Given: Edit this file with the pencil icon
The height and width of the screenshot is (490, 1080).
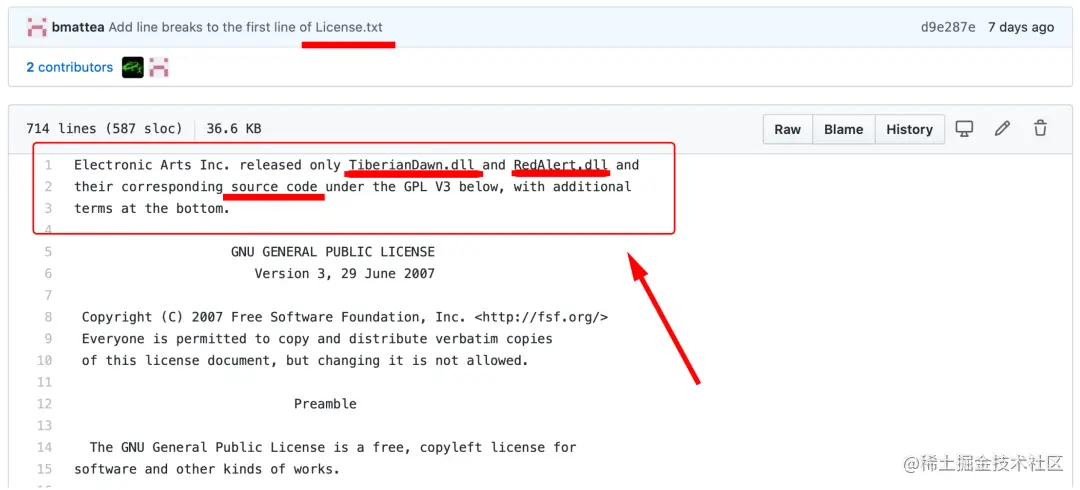Looking at the screenshot, I should point(1002,128).
